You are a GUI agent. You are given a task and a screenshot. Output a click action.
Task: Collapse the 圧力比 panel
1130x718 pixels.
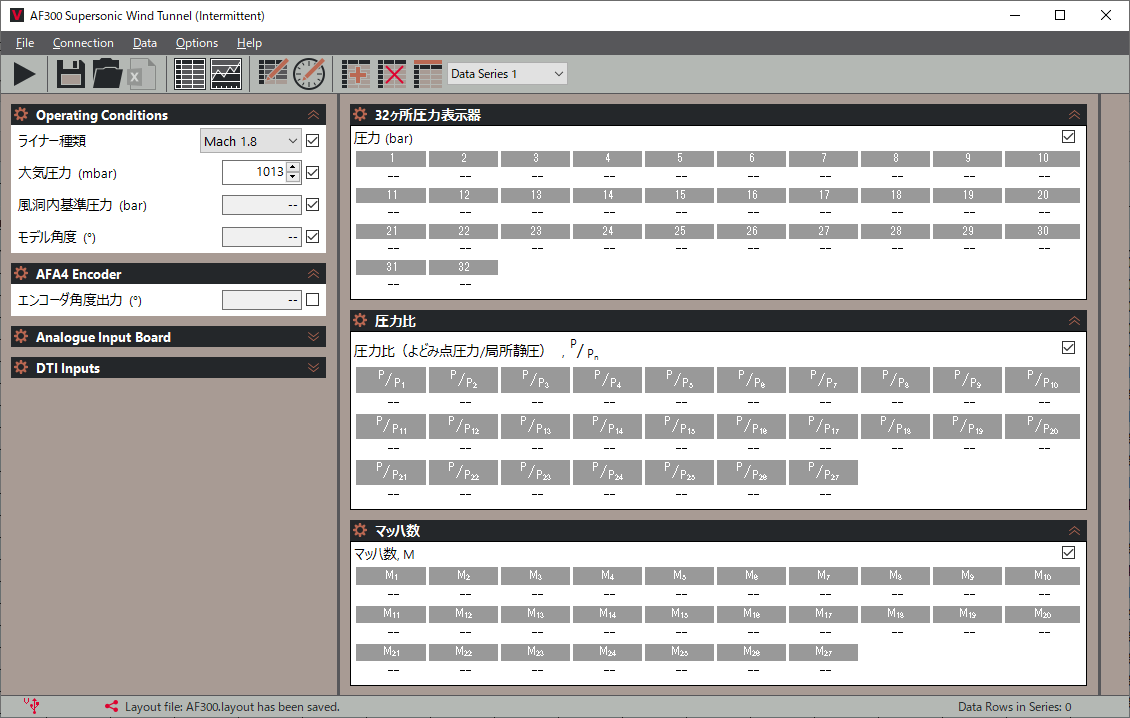tap(1074, 321)
